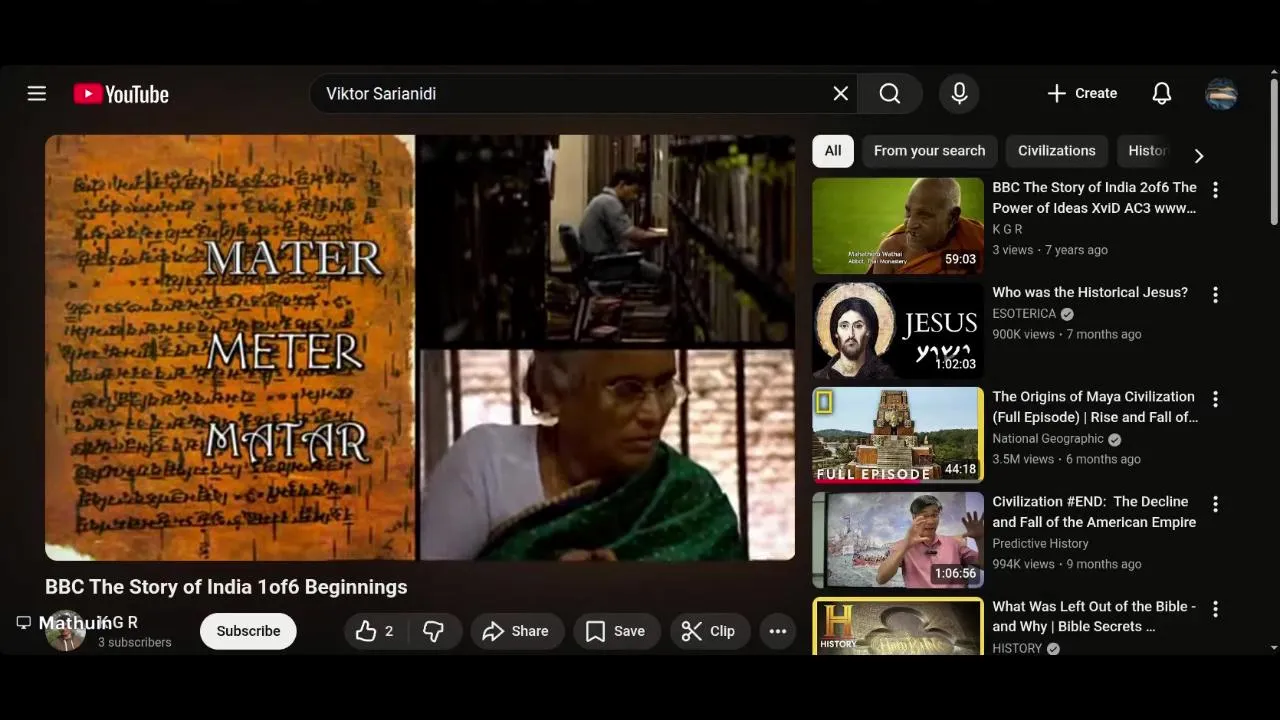Open the History channel Bible Secrets thumbnail

898,626
